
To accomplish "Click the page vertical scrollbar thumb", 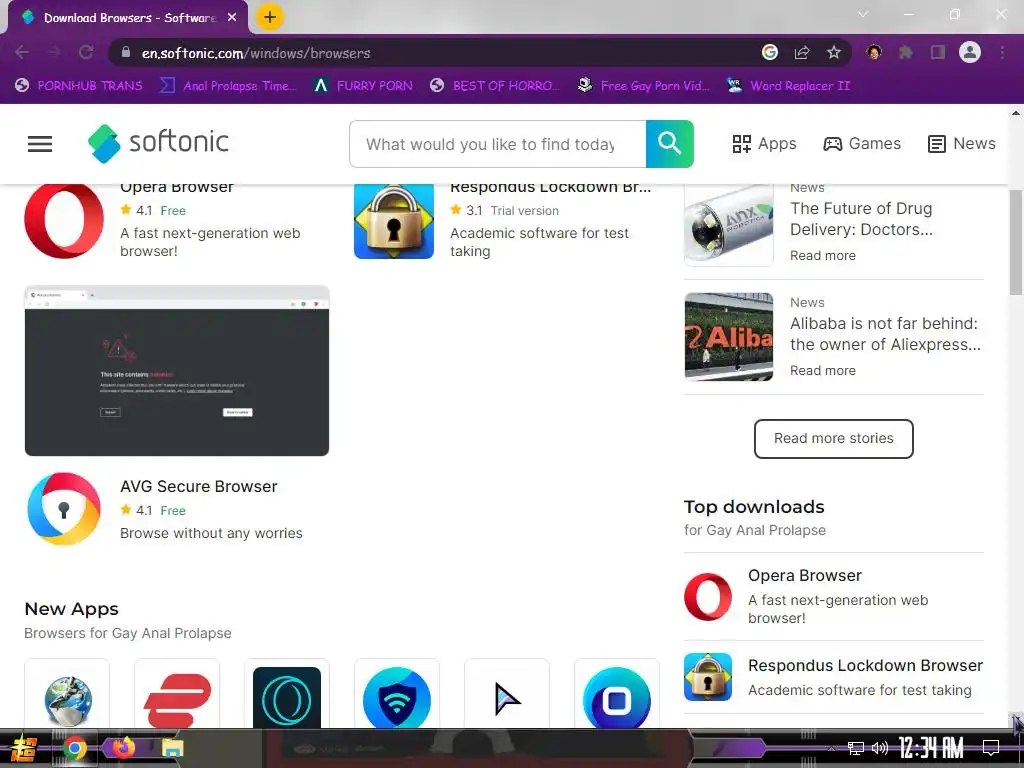I will click(x=1016, y=242).
